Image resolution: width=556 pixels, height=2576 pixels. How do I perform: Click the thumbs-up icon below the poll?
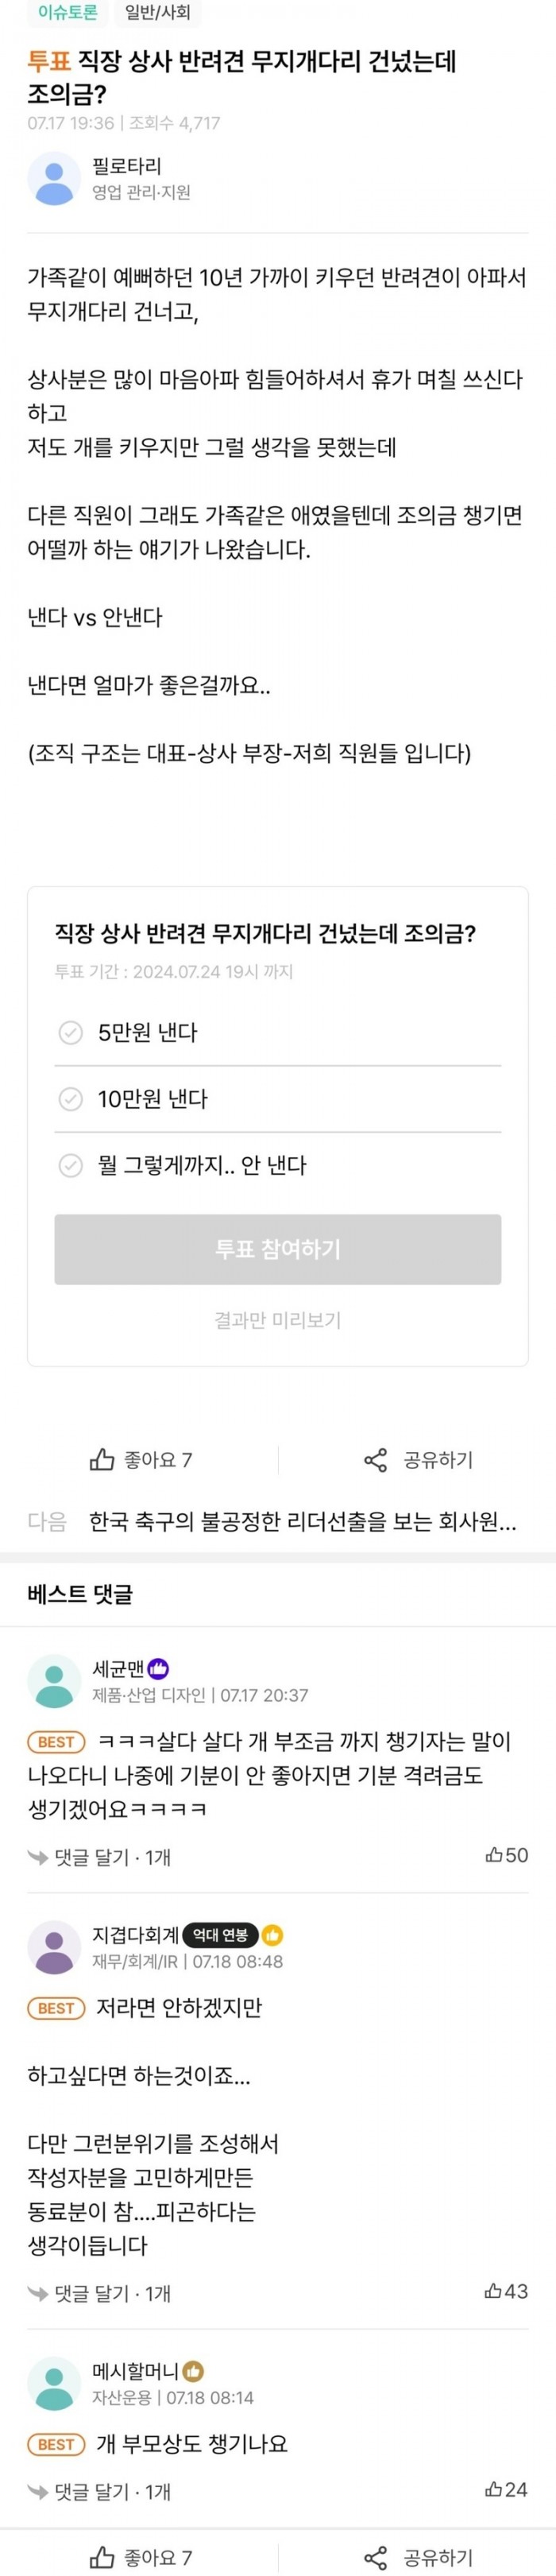click(102, 1459)
